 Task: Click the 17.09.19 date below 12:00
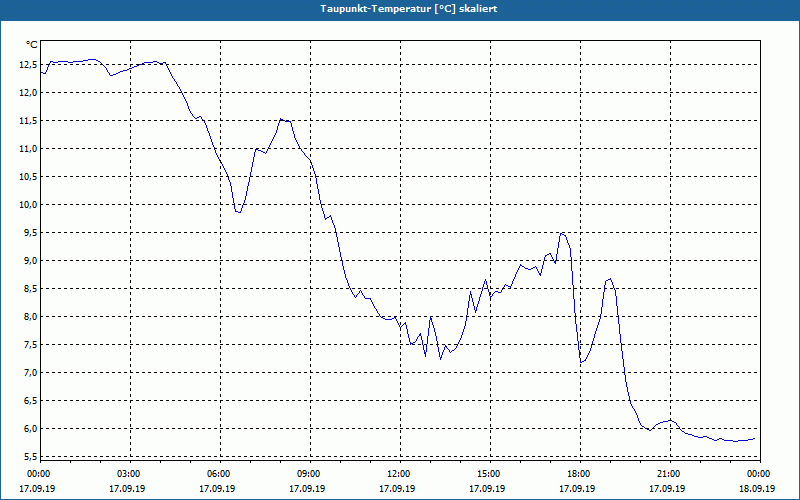397,489
